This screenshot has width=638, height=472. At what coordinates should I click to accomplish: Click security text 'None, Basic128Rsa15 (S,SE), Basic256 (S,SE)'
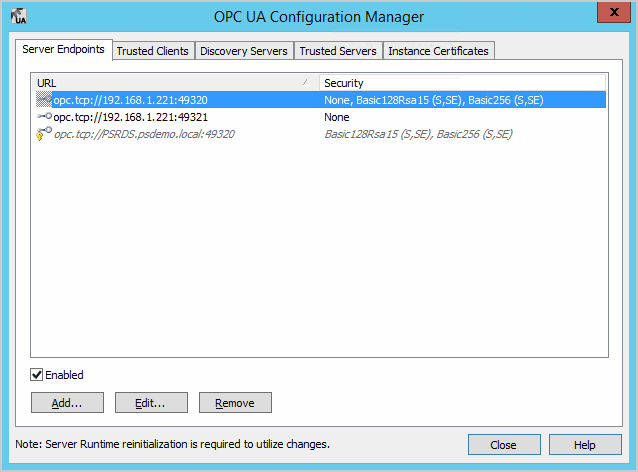point(433,100)
